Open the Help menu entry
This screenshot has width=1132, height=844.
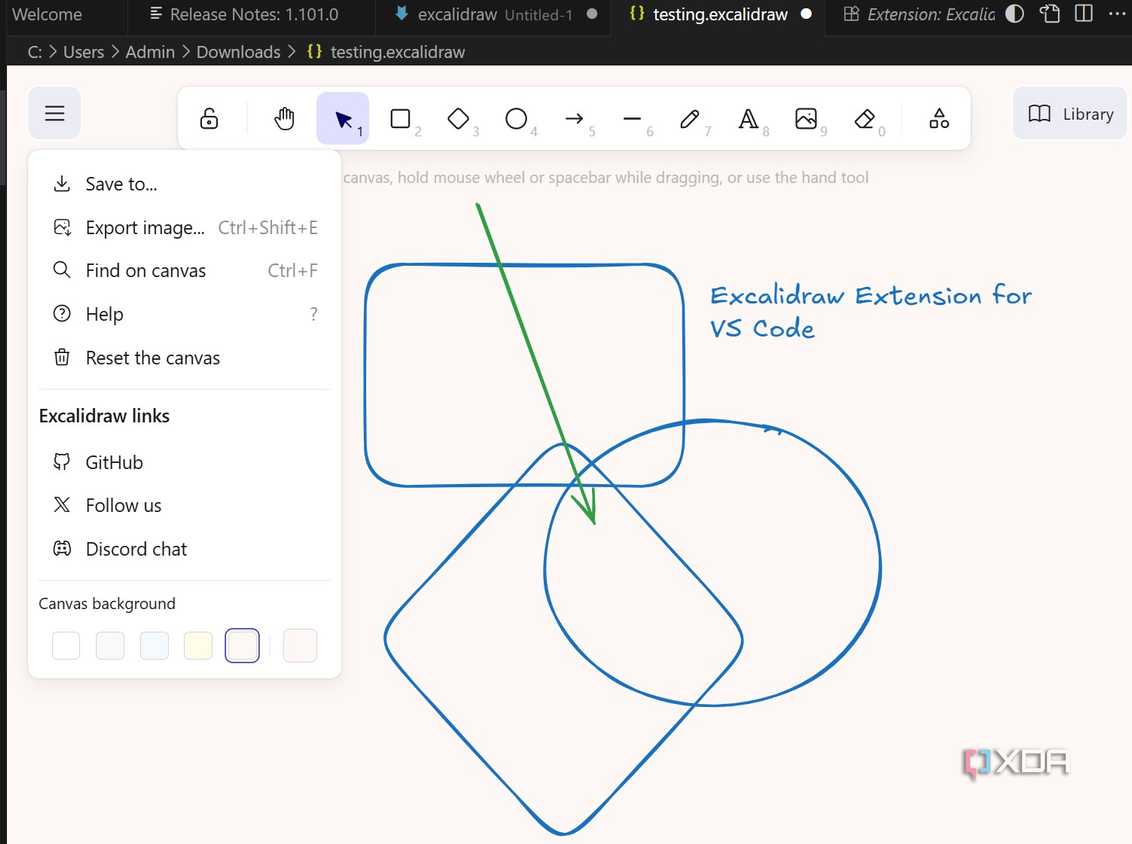pos(185,314)
